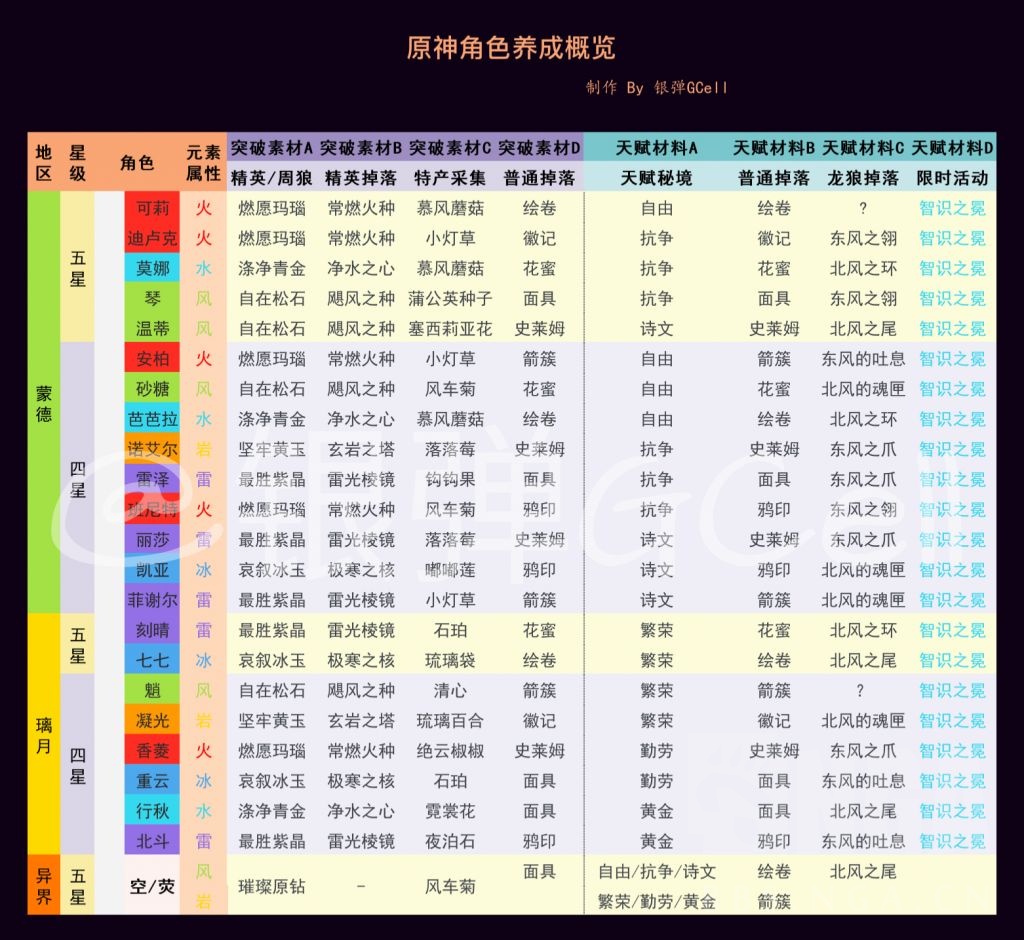
Task: Select character cell 刻晴
Action: [152, 630]
